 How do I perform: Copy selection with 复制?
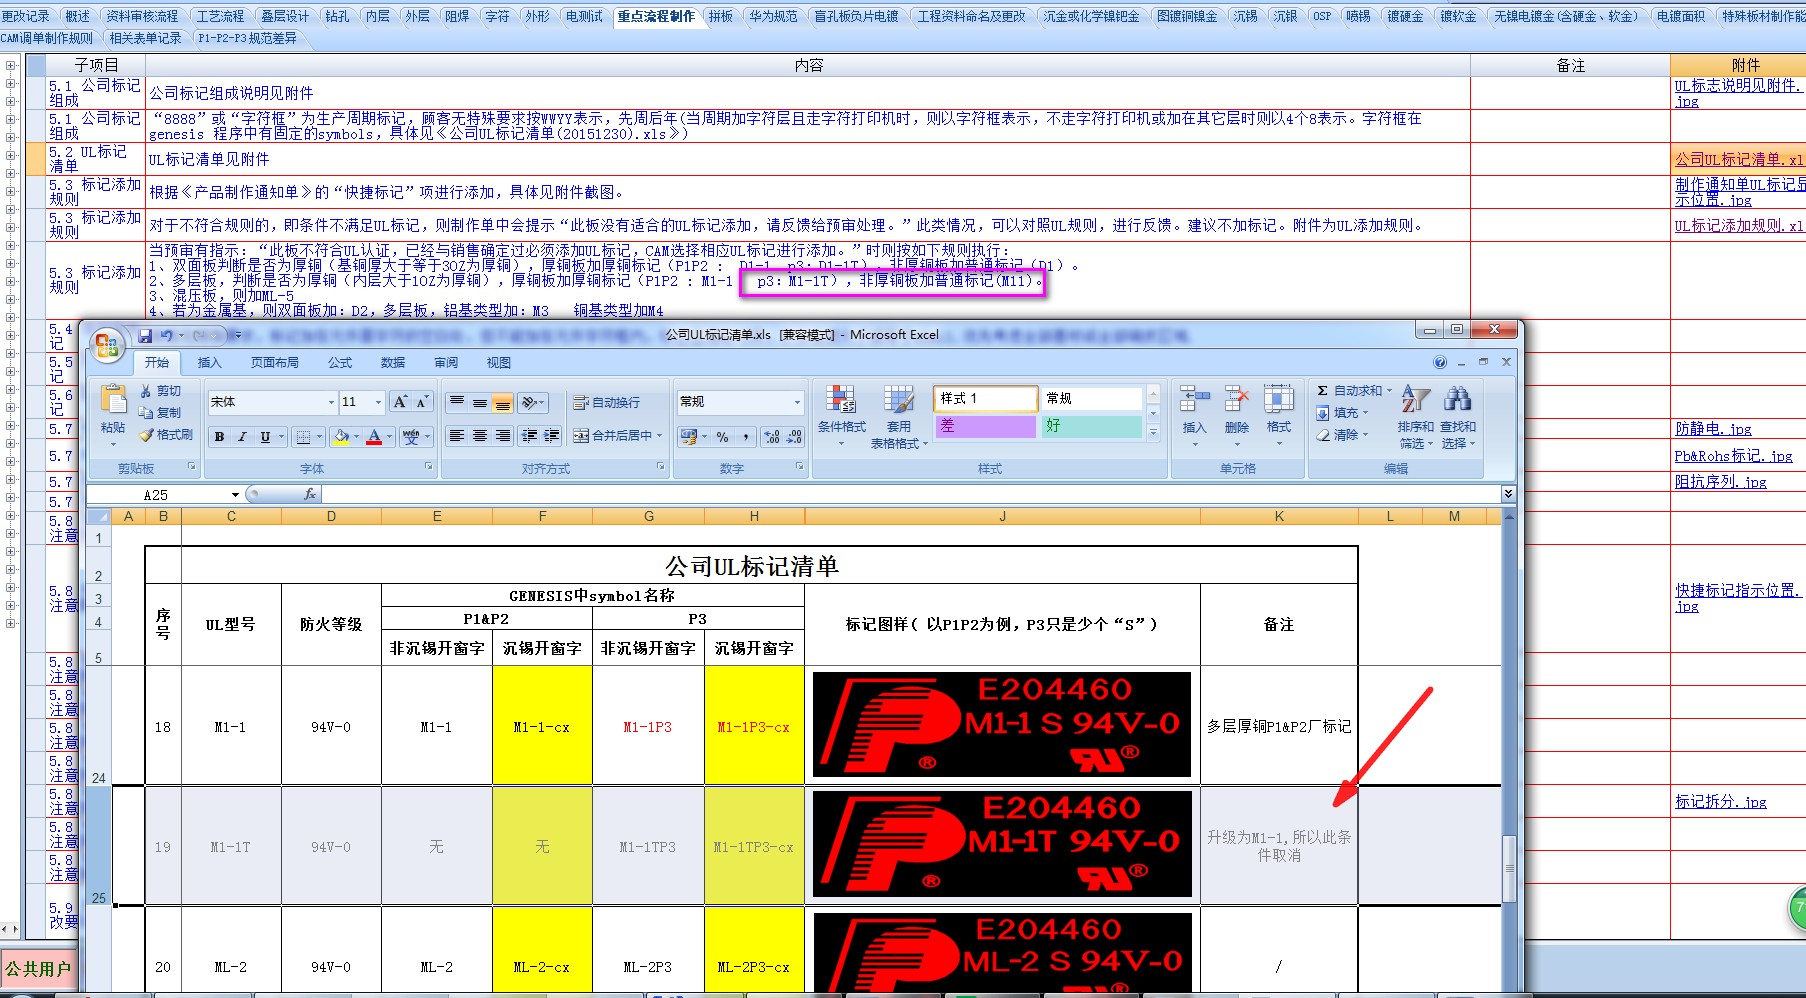coord(161,413)
